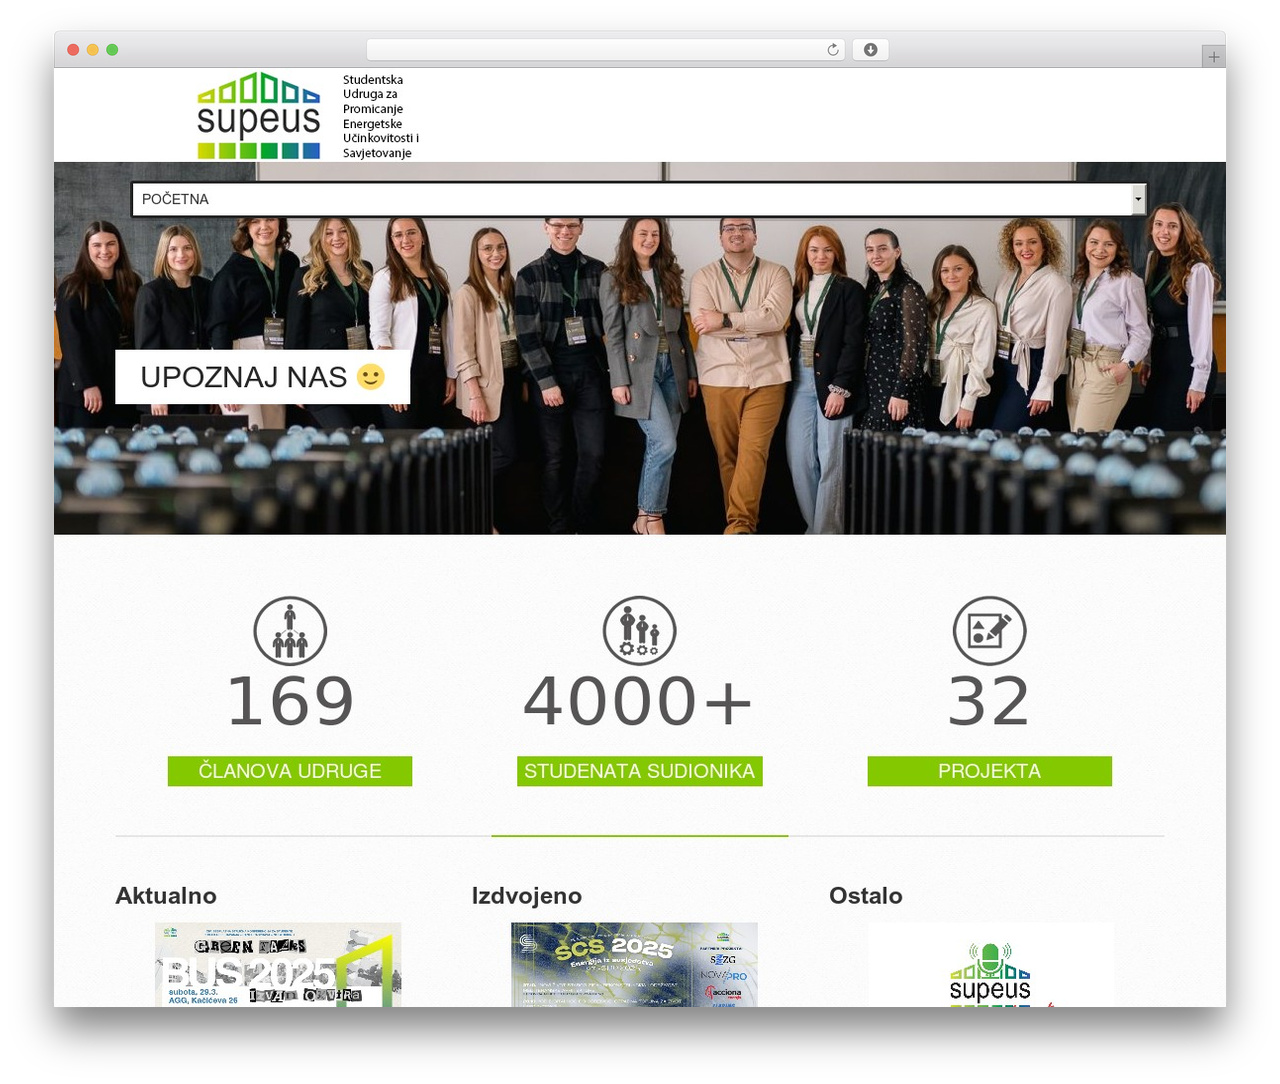Click the Supeus logo

click(x=259, y=115)
